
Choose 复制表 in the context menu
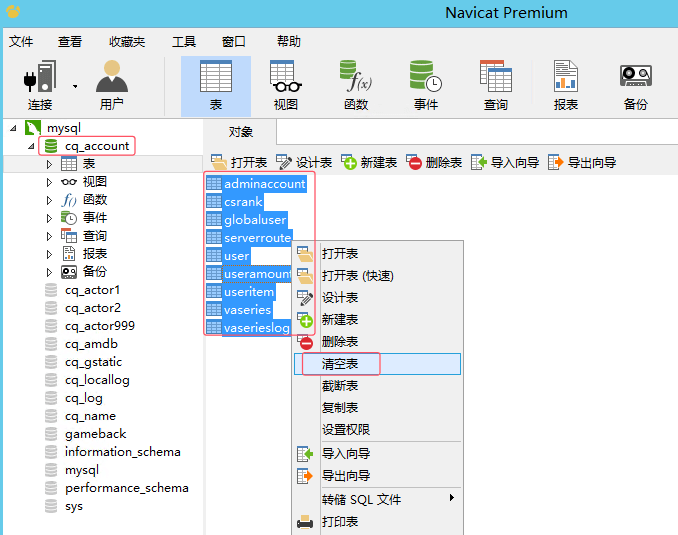pos(377,408)
